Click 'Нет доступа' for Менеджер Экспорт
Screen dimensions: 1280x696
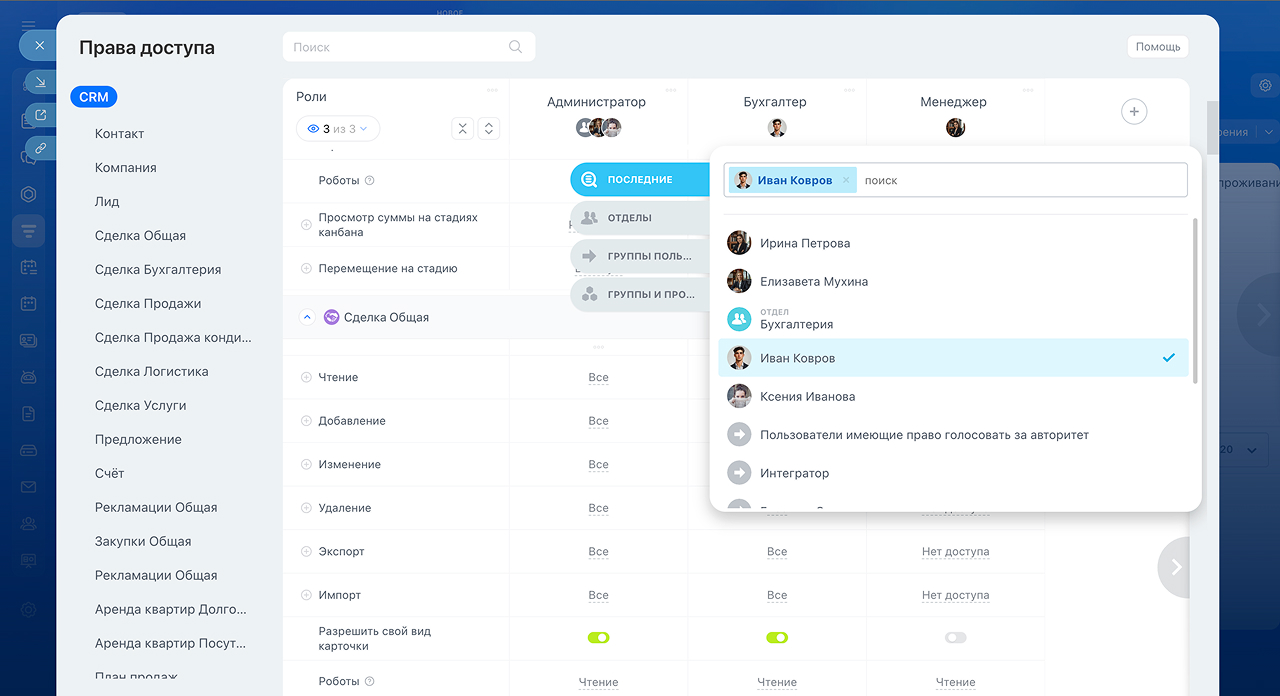[955, 552]
